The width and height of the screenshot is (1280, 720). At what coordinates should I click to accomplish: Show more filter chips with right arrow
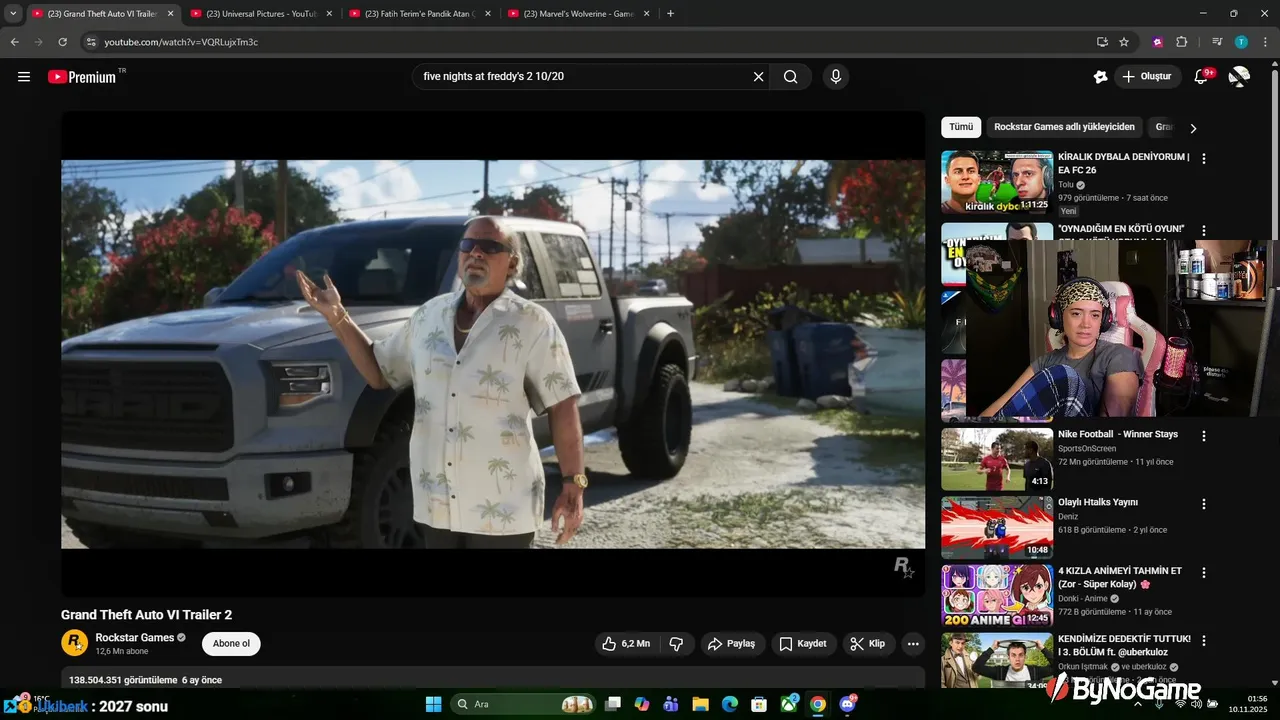tap(1192, 128)
